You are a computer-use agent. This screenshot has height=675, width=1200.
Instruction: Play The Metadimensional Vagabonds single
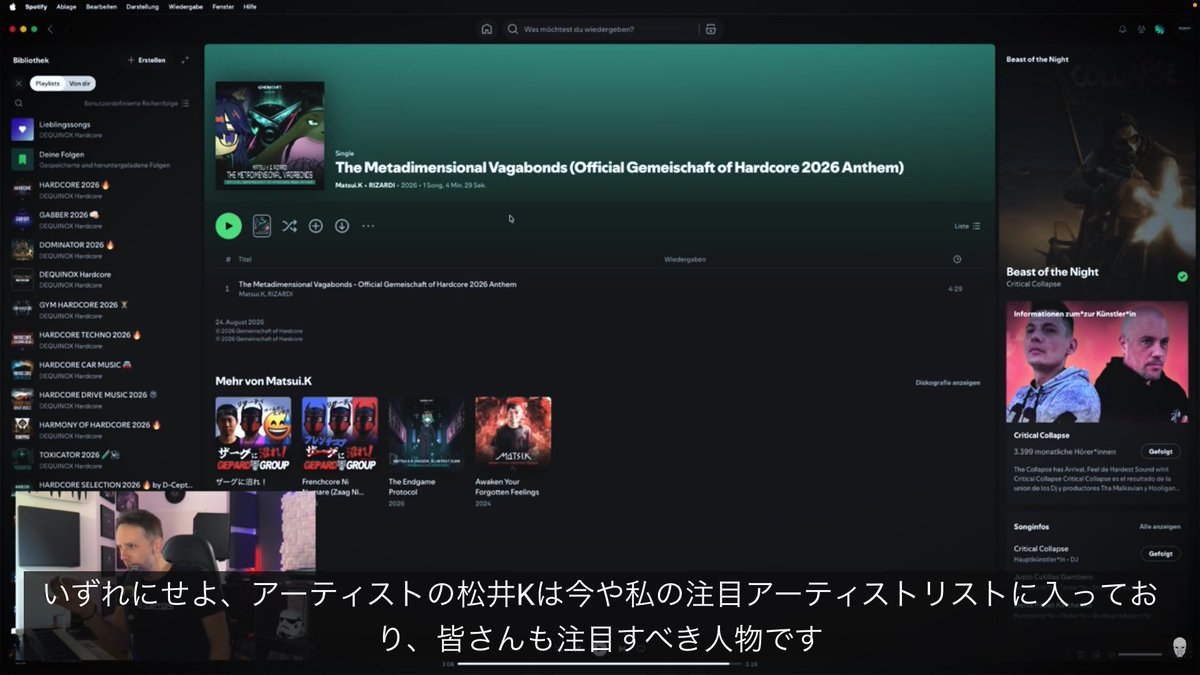(228, 226)
